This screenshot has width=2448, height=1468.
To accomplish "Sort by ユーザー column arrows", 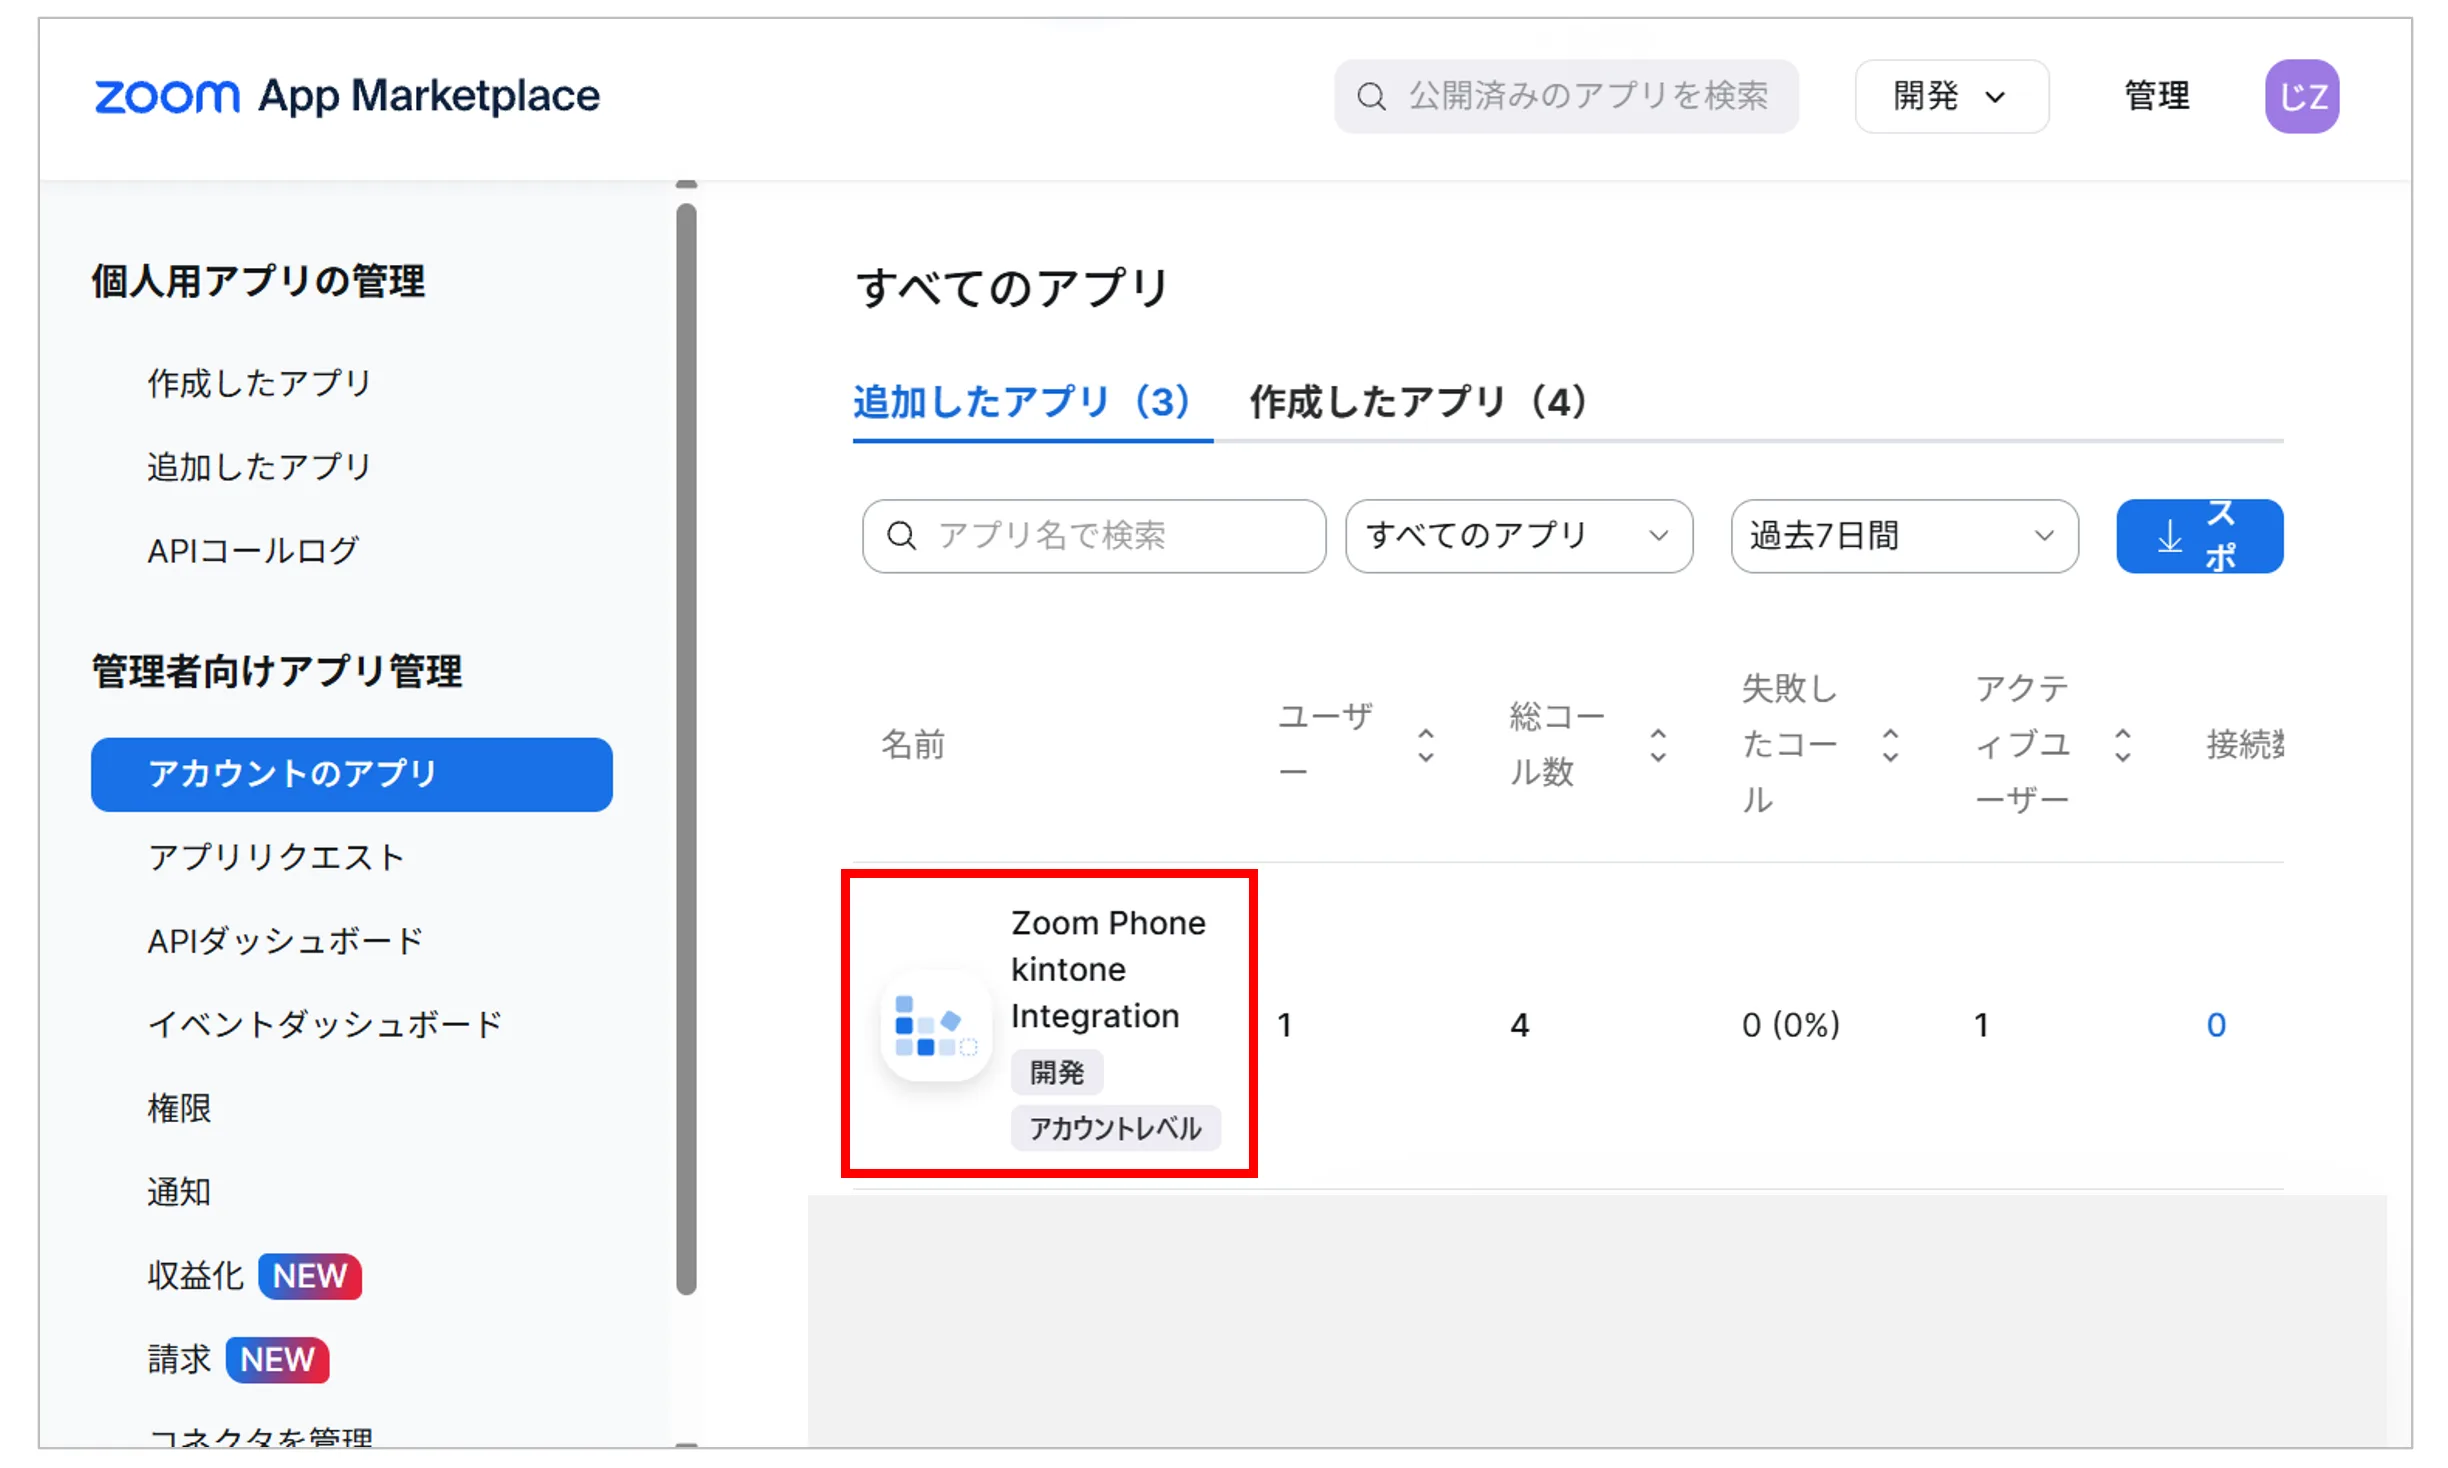I will 1425,745.
